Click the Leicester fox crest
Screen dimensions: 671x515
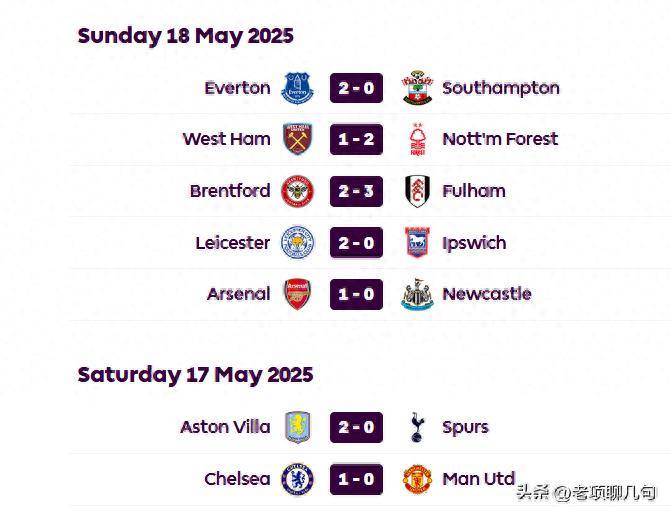click(x=297, y=243)
